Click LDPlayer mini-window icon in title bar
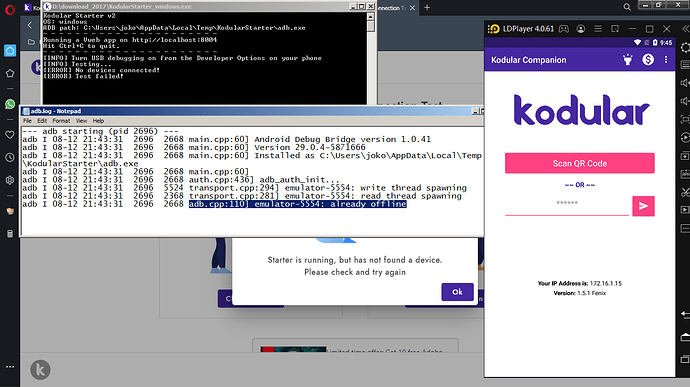Screen dimensions: 690x387 [615, 29]
